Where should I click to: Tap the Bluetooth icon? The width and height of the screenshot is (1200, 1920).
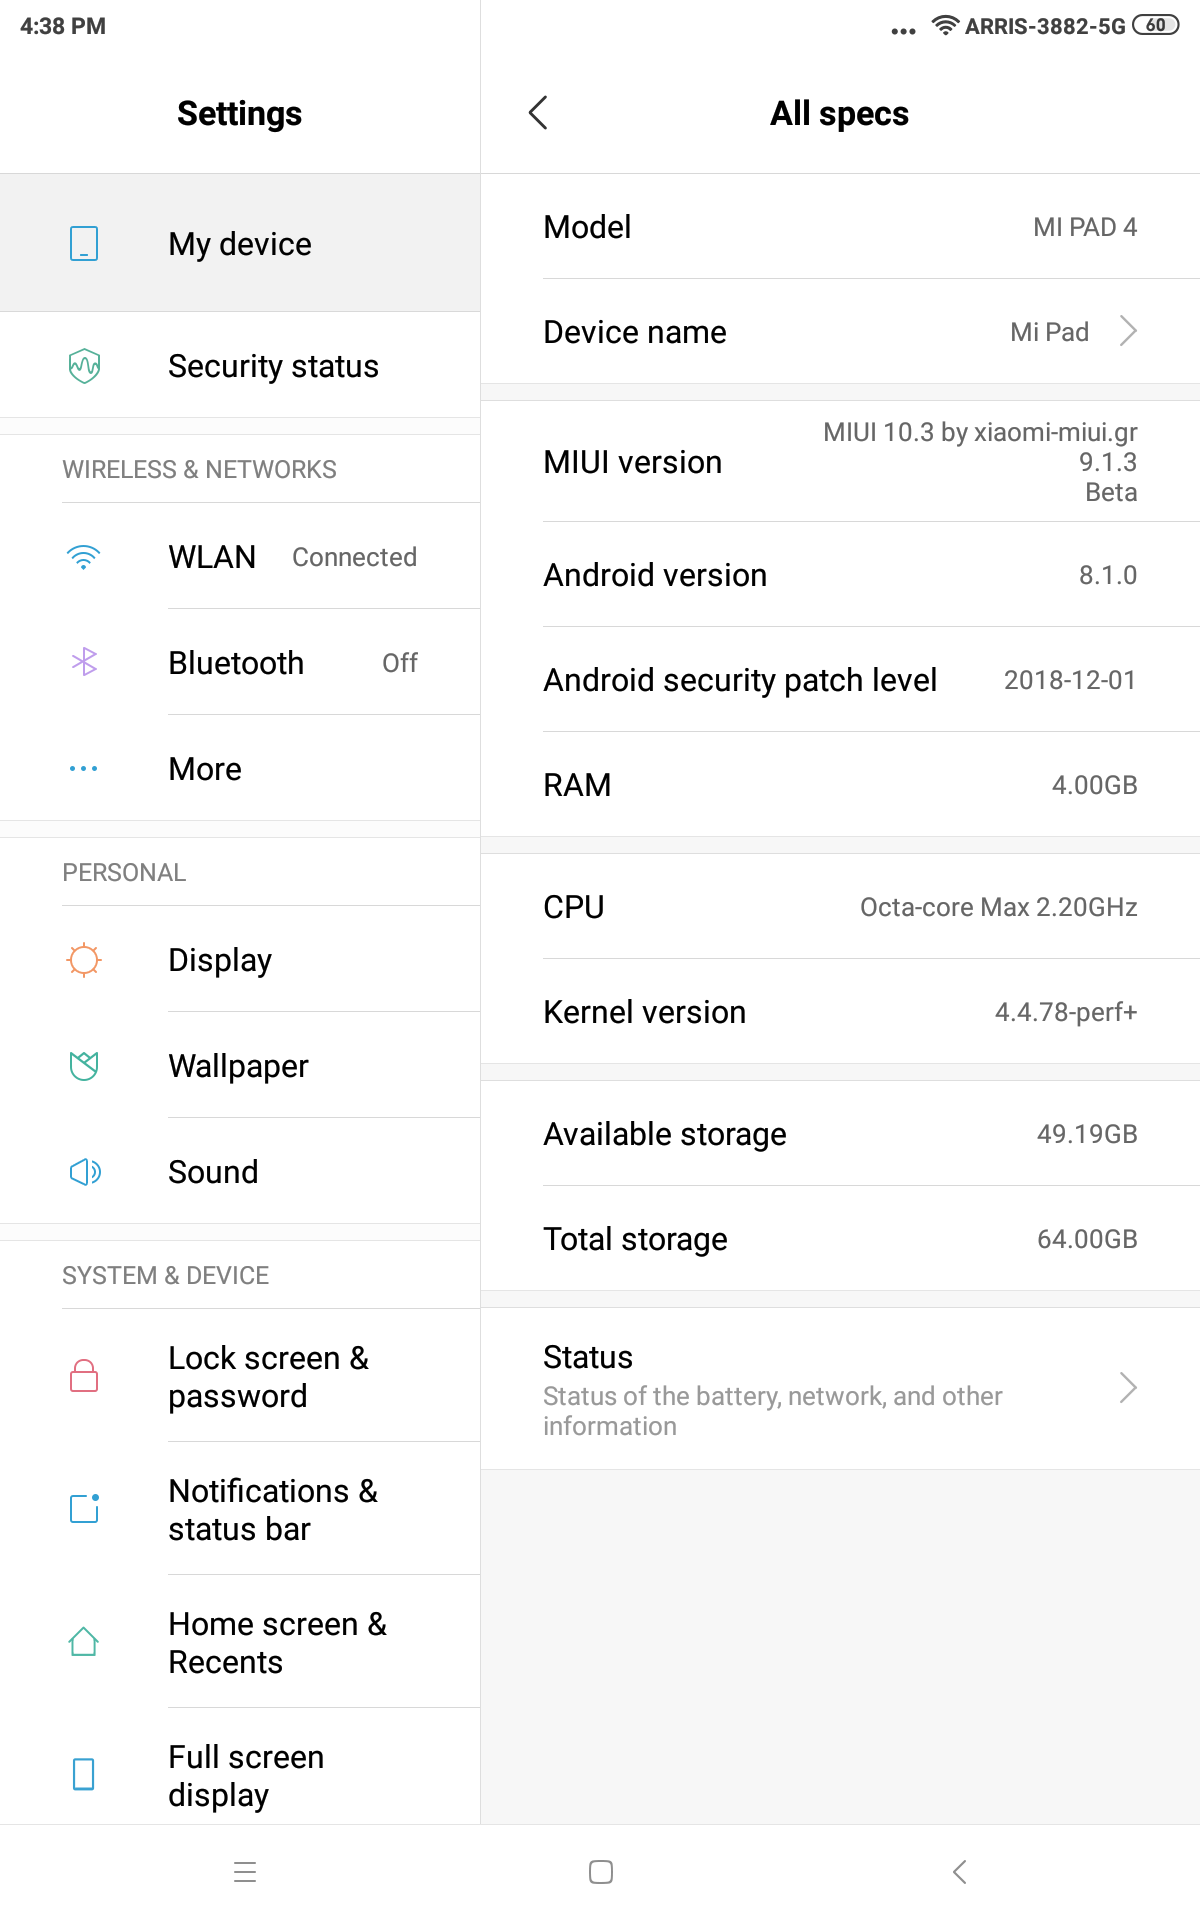click(x=84, y=662)
